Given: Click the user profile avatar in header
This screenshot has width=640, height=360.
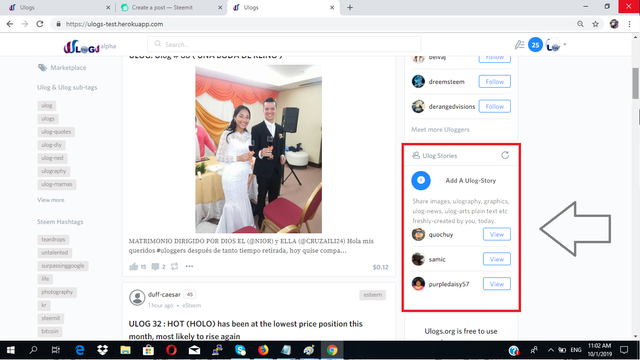Looking at the screenshot, I should (553, 45).
